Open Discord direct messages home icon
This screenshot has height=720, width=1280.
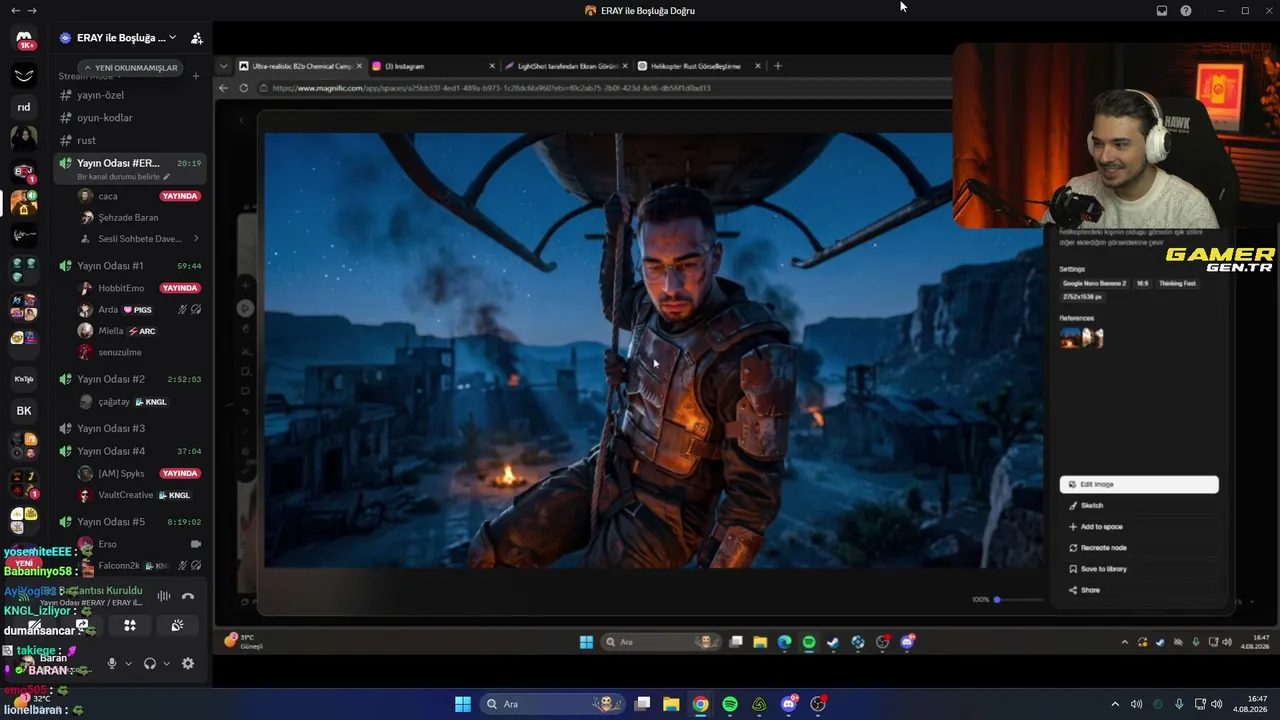pos(24,39)
